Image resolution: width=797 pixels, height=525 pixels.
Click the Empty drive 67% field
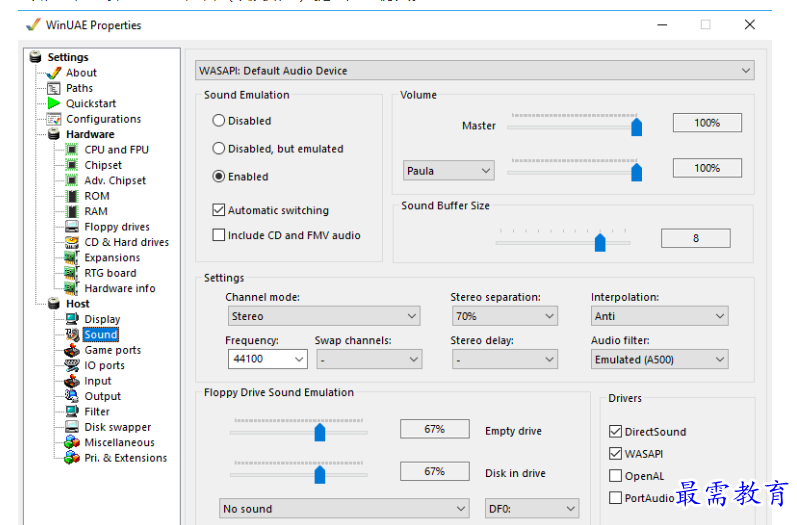pos(435,429)
